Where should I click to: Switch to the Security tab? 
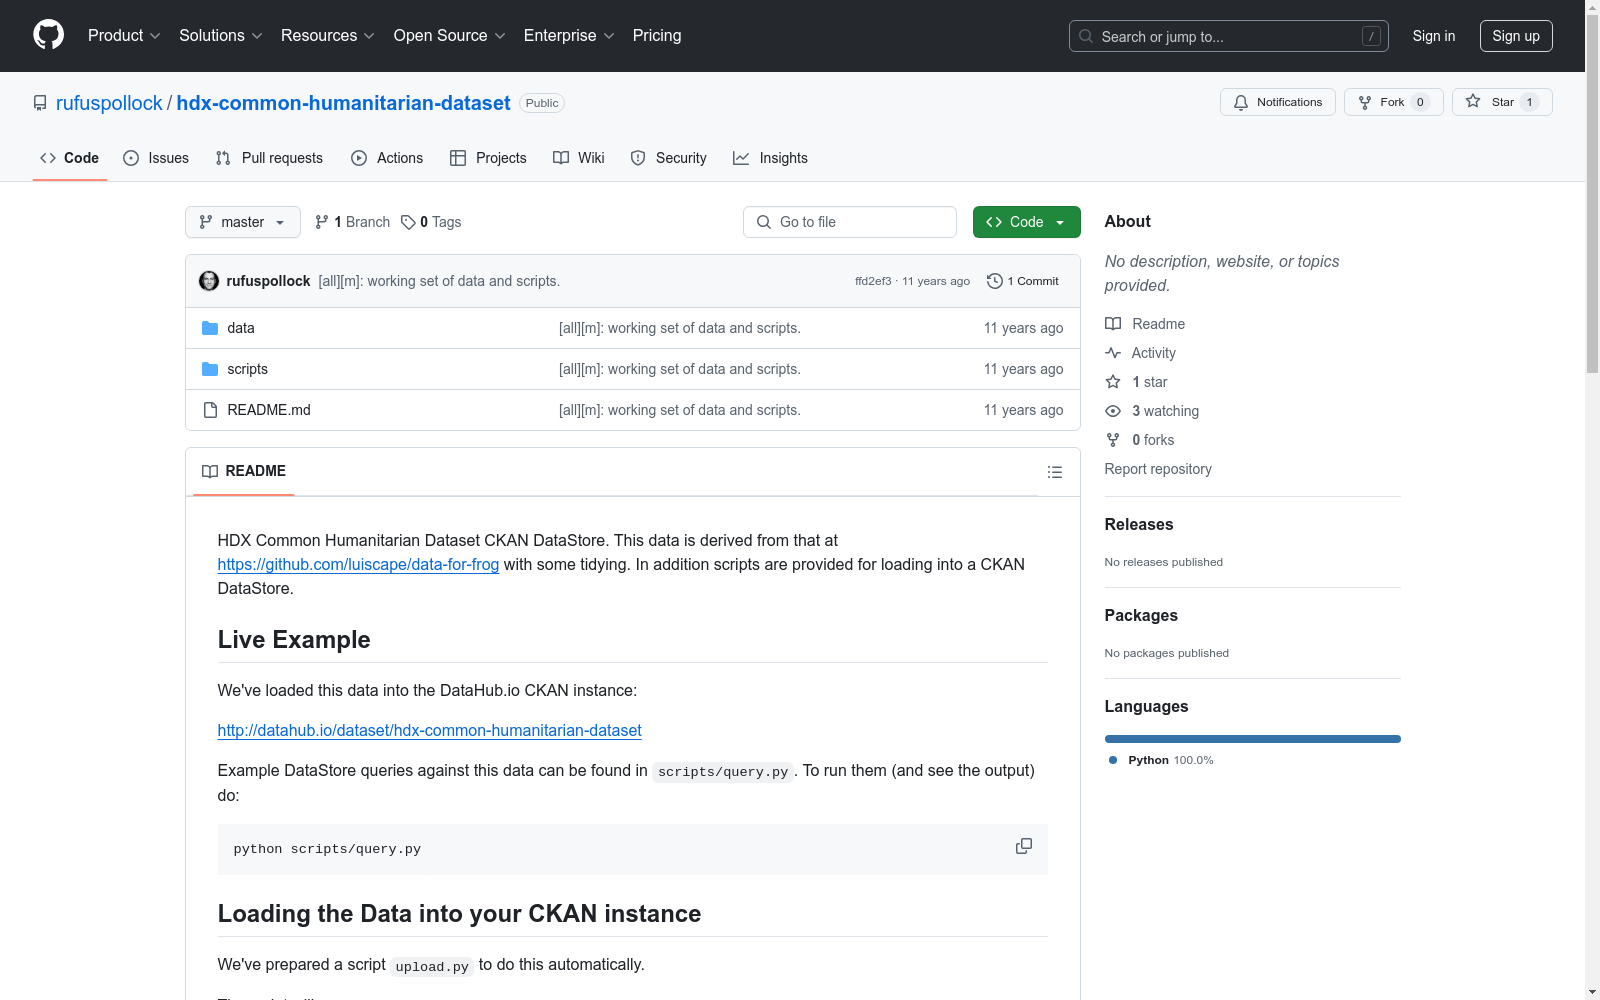[x=669, y=158]
